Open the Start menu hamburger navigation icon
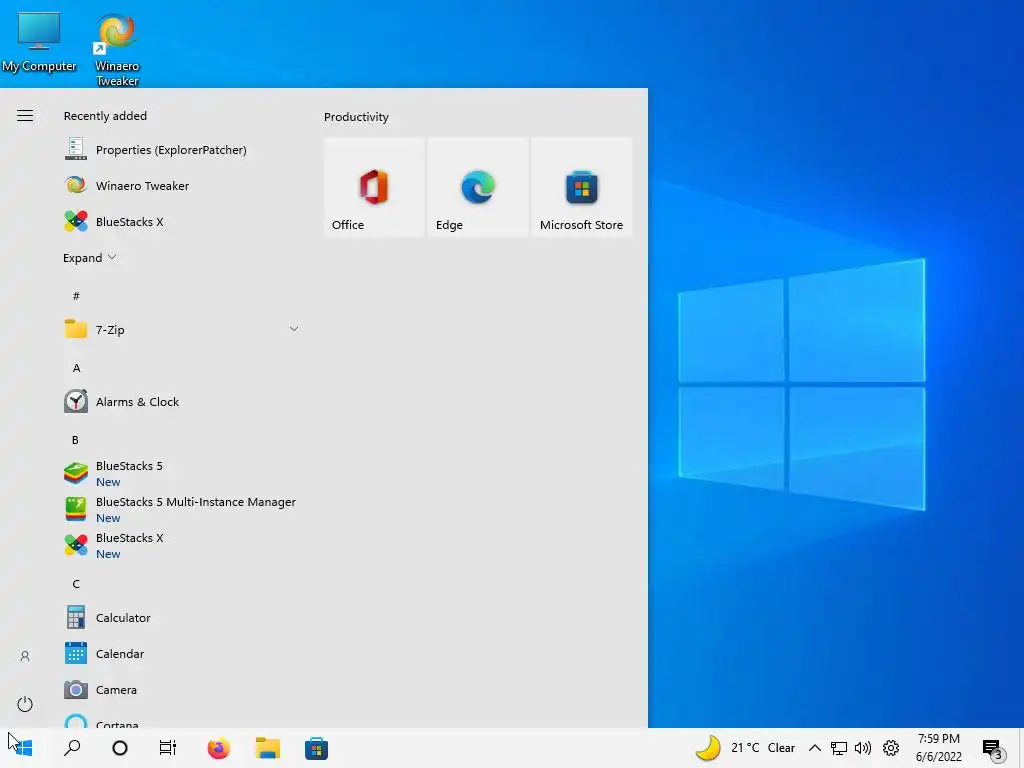Screen dimensions: 1024x768 [25, 116]
